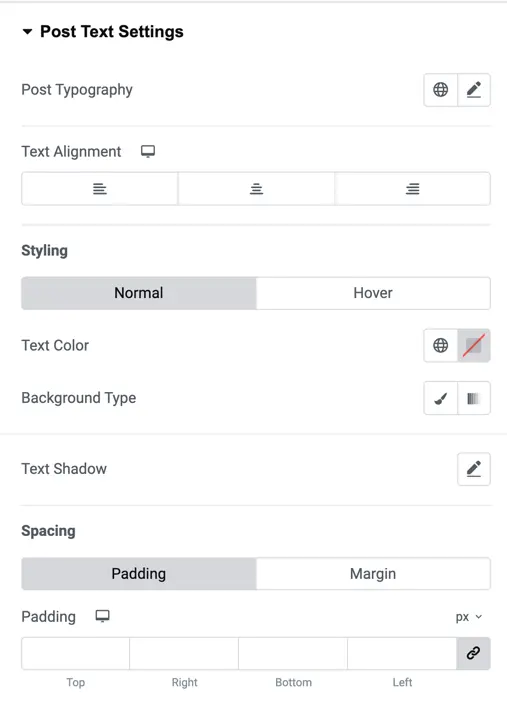
Task: Open Text Alignment responsive device selector
Action: (148, 152)
